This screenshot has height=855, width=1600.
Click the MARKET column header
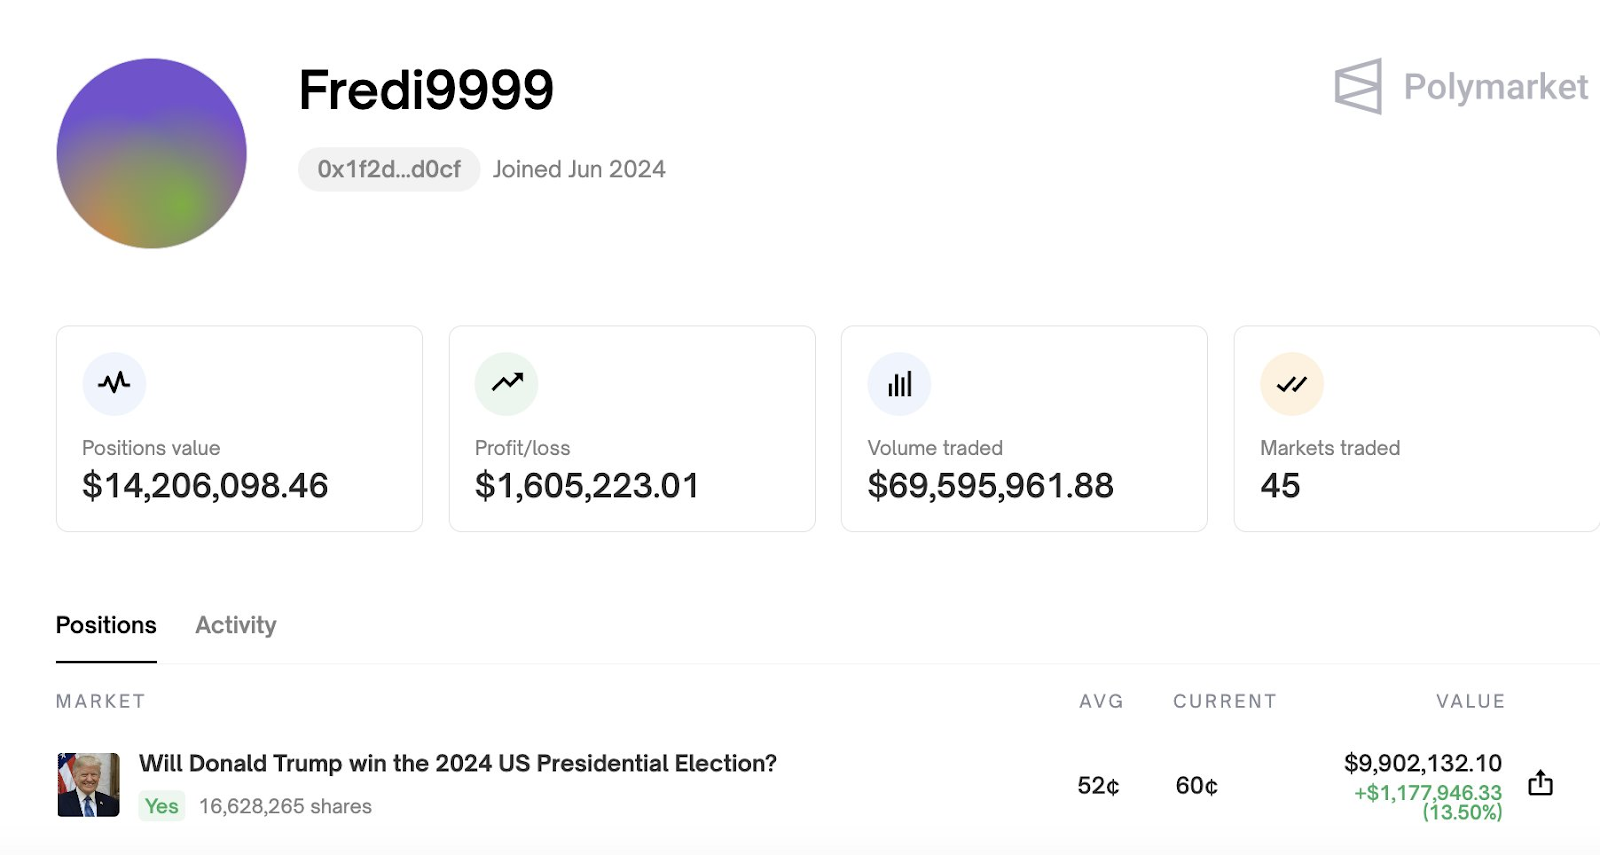point(101,701)
